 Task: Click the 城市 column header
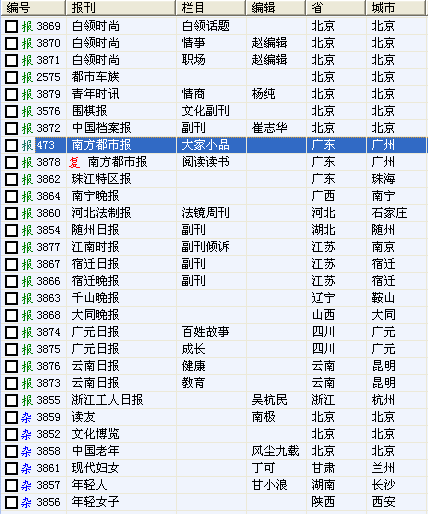[x=396, y=8]
